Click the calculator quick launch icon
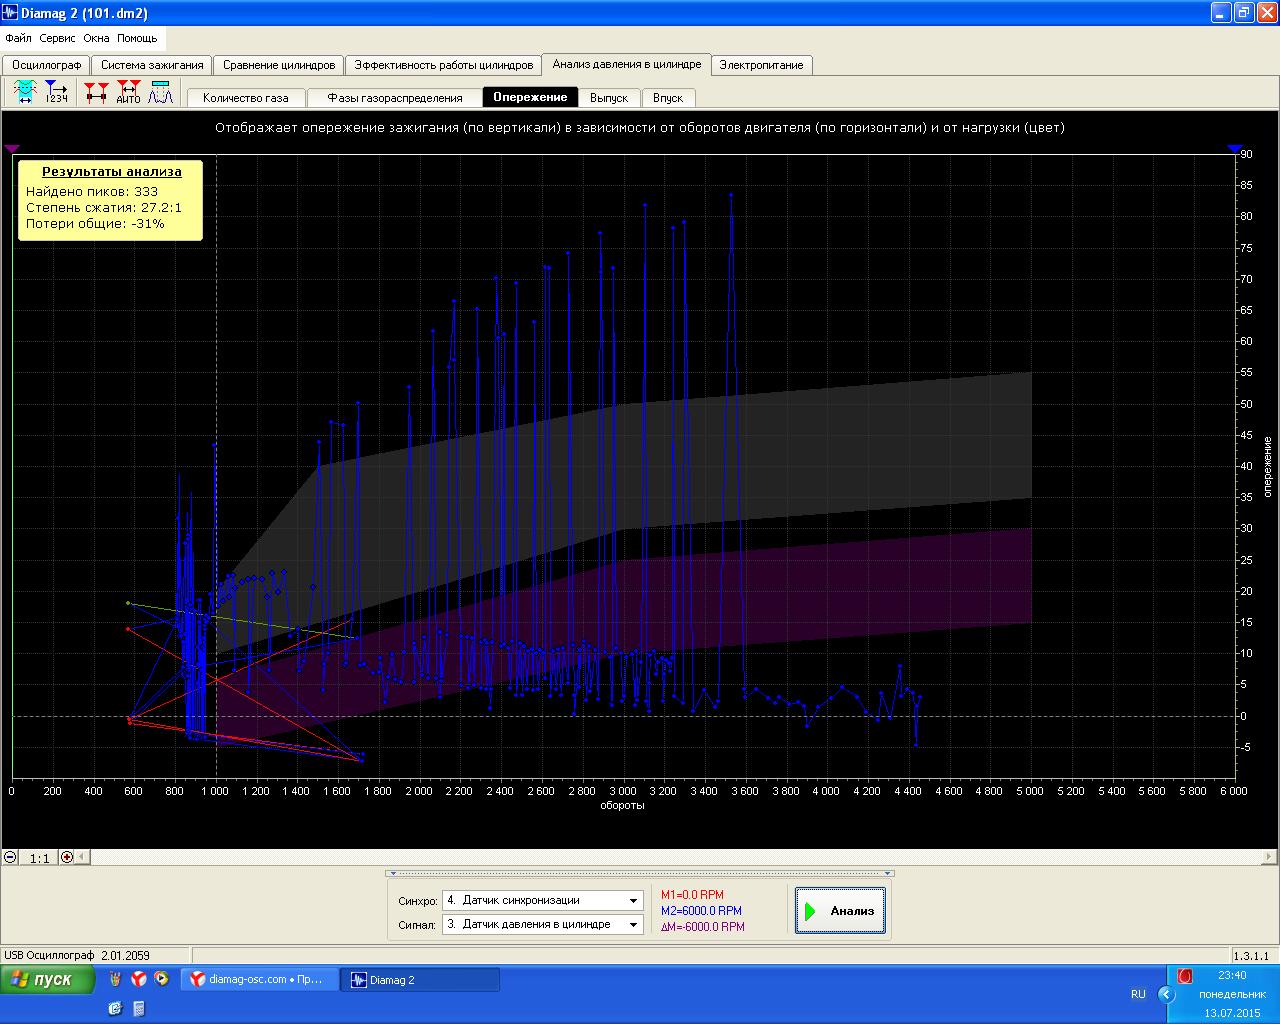The width and height of the screenshot is (1280, 1024). click(138, 1009)
